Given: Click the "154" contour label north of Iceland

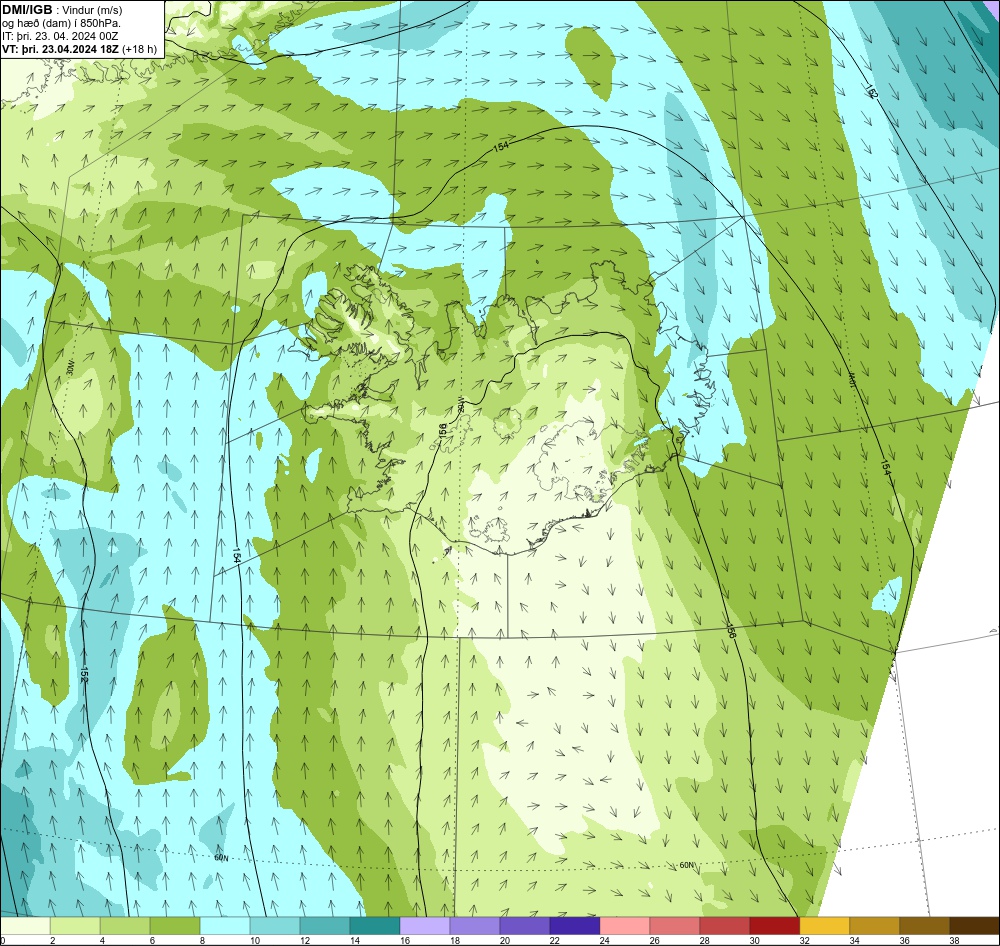Looking at the screenshot, I should [501, 147].
